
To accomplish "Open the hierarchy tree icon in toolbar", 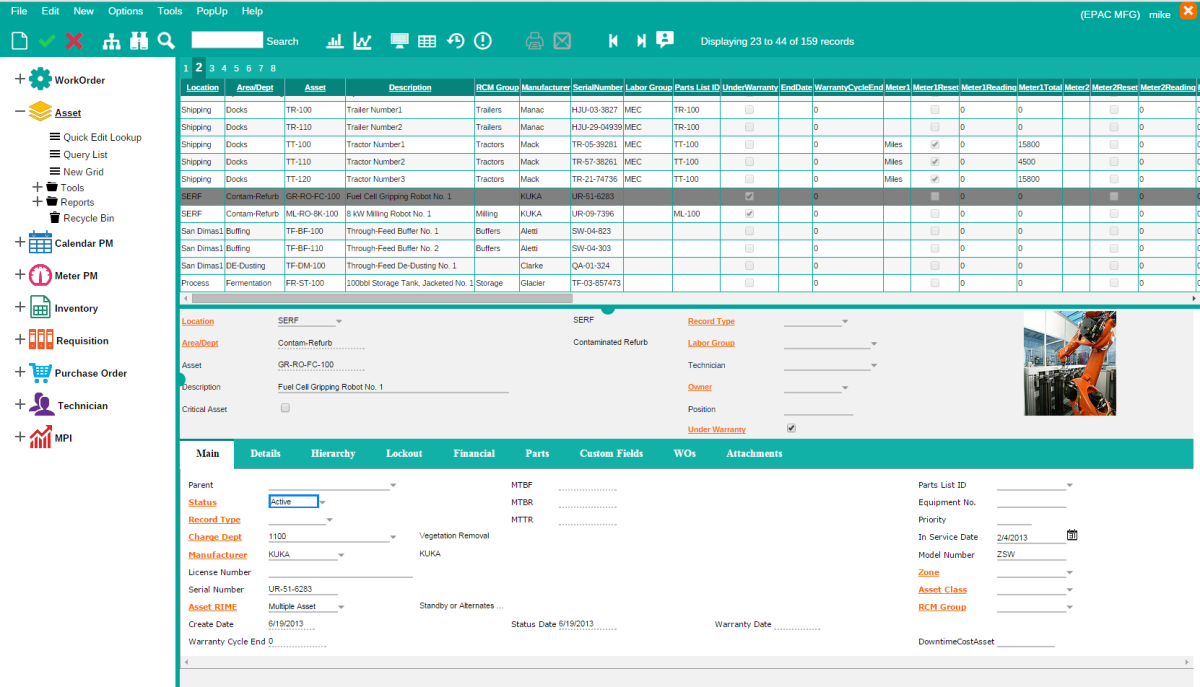I will coord(111,41).
